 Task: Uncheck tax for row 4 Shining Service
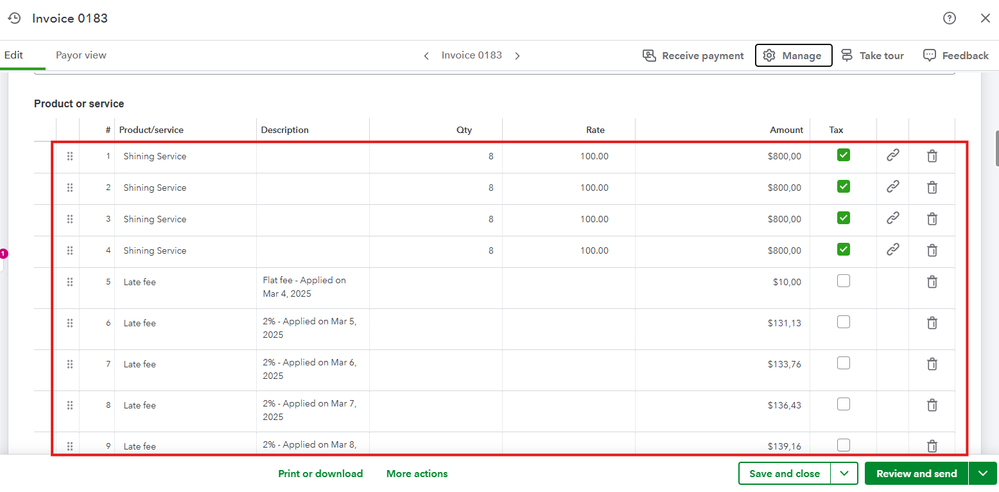pos(844,249)
